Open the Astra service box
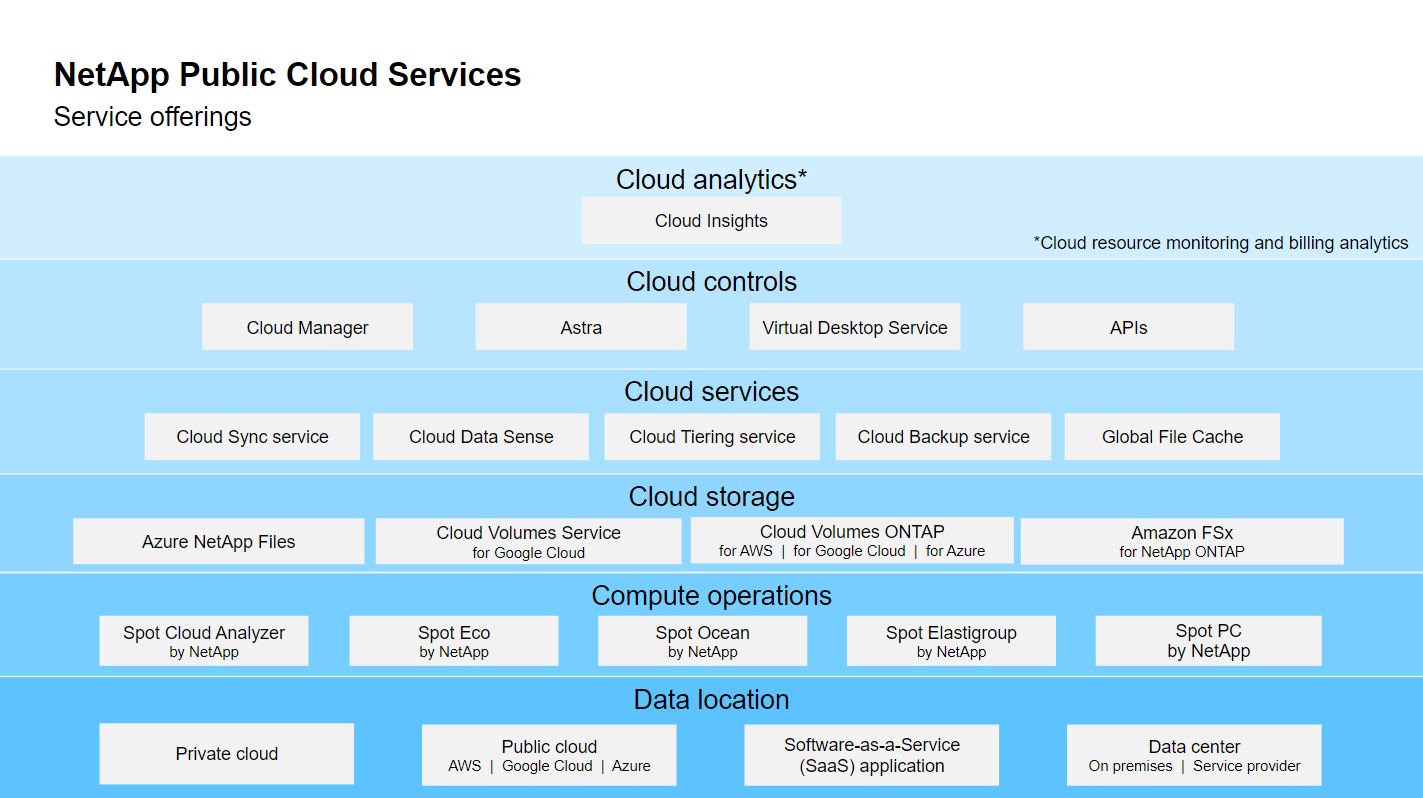The image size is (1423, 798). tap(581, 327)
